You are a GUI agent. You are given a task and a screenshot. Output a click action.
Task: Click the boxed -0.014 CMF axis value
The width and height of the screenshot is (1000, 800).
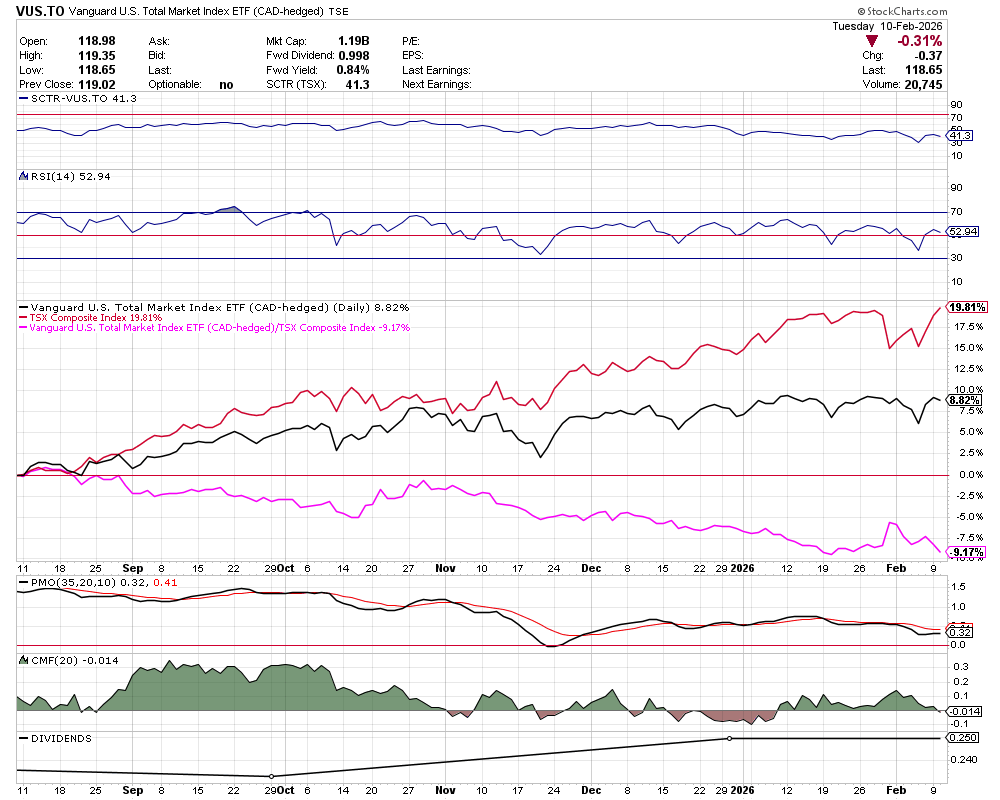click(965, 711)
